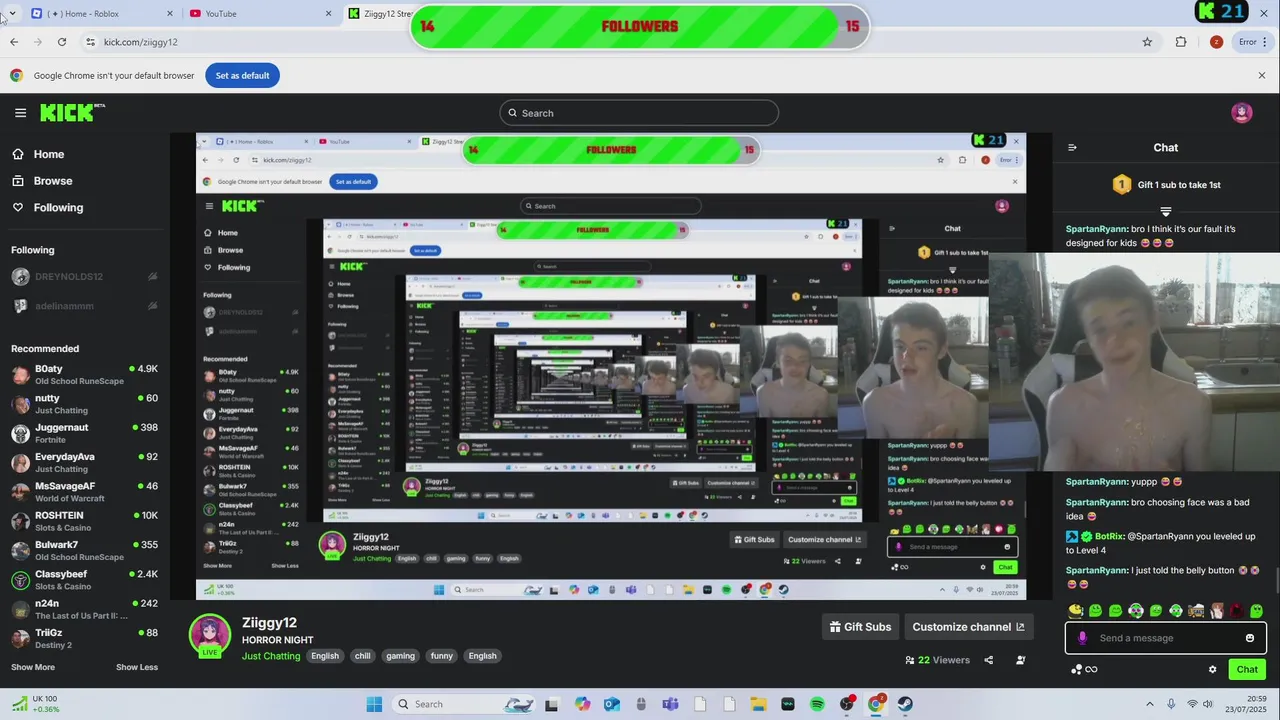This screenshot has width=1280, height=720.
Task: Open File Explorer from the taskbar
Action: [x=758, y=704]
